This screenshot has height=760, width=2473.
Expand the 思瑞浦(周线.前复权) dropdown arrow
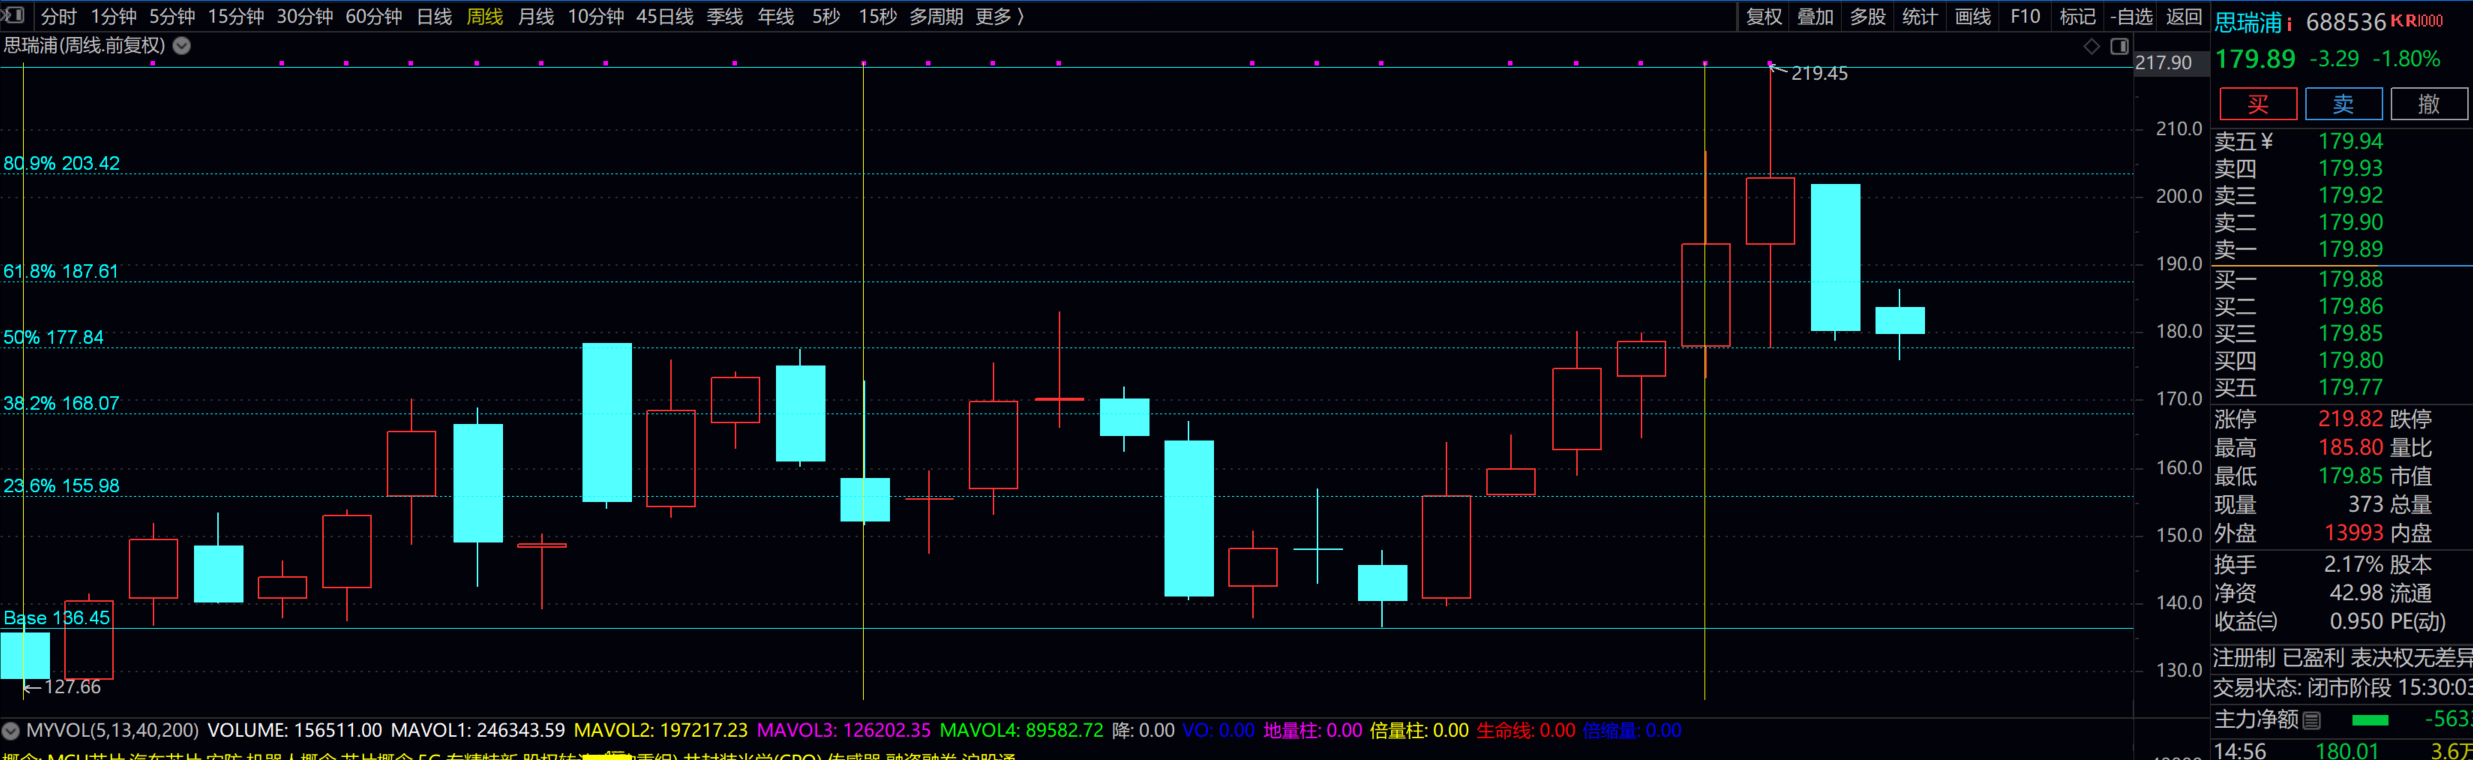click(x=182, y=46)
